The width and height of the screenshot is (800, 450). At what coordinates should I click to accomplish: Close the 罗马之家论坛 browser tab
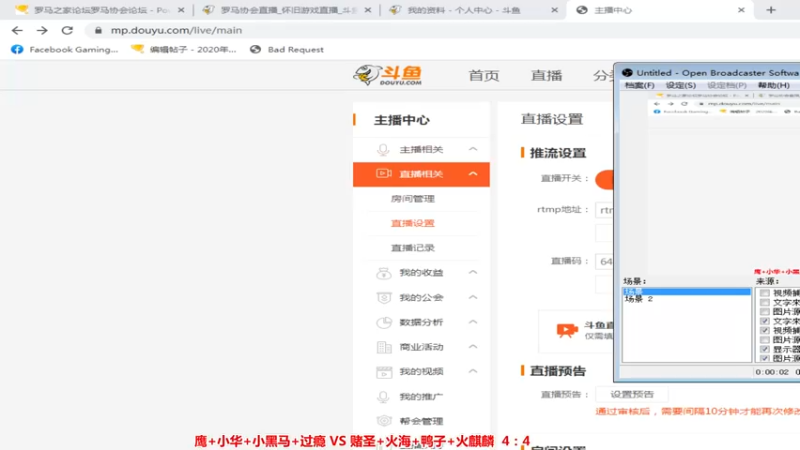point(181,10)
